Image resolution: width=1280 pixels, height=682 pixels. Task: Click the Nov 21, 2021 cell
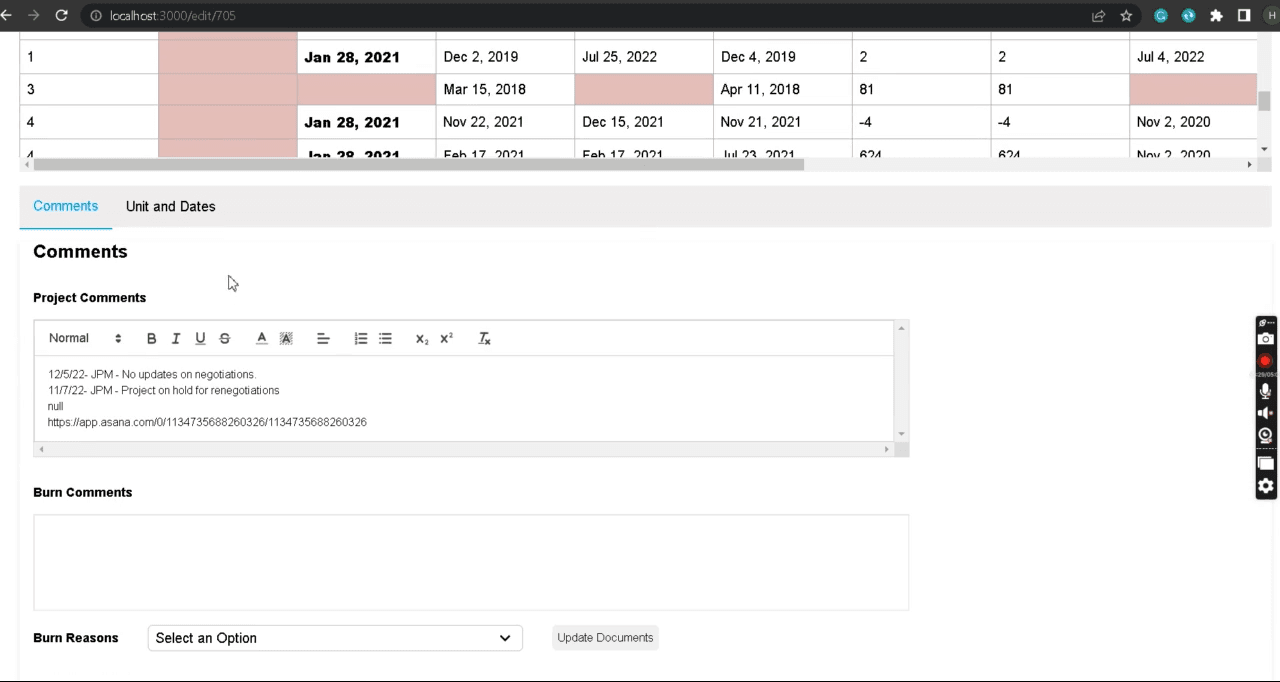pos(782,122)
